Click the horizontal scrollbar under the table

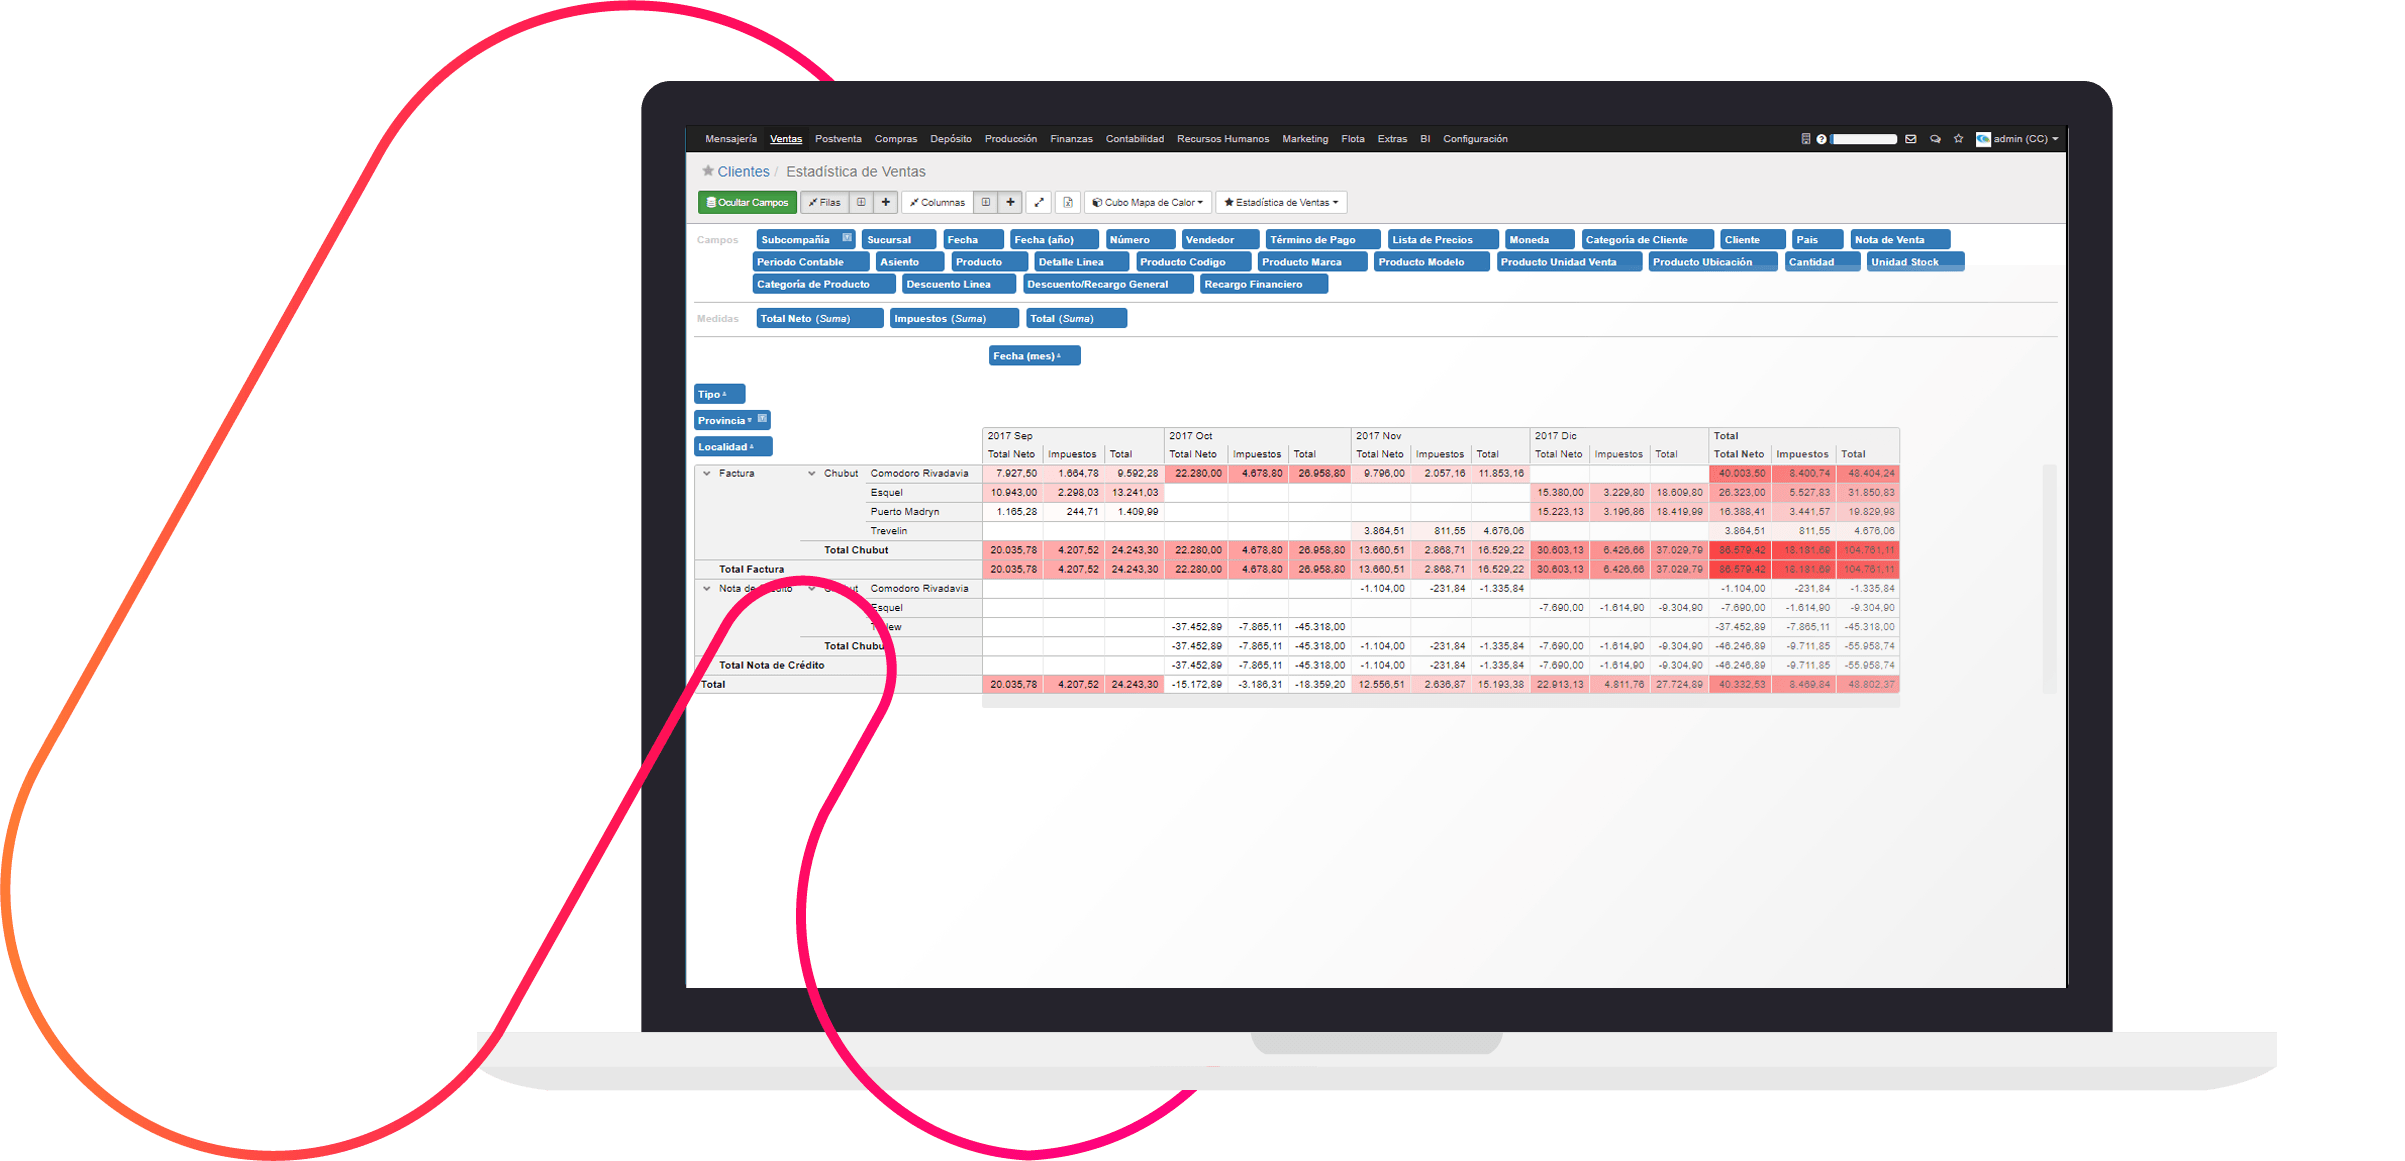(x=1440, y=702)
